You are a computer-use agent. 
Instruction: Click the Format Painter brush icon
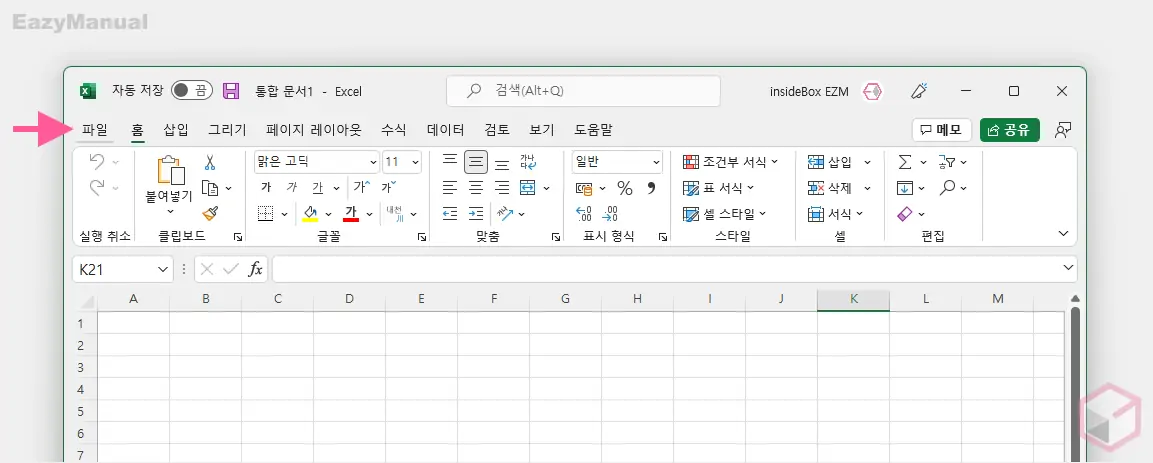(x=210, y=213)
